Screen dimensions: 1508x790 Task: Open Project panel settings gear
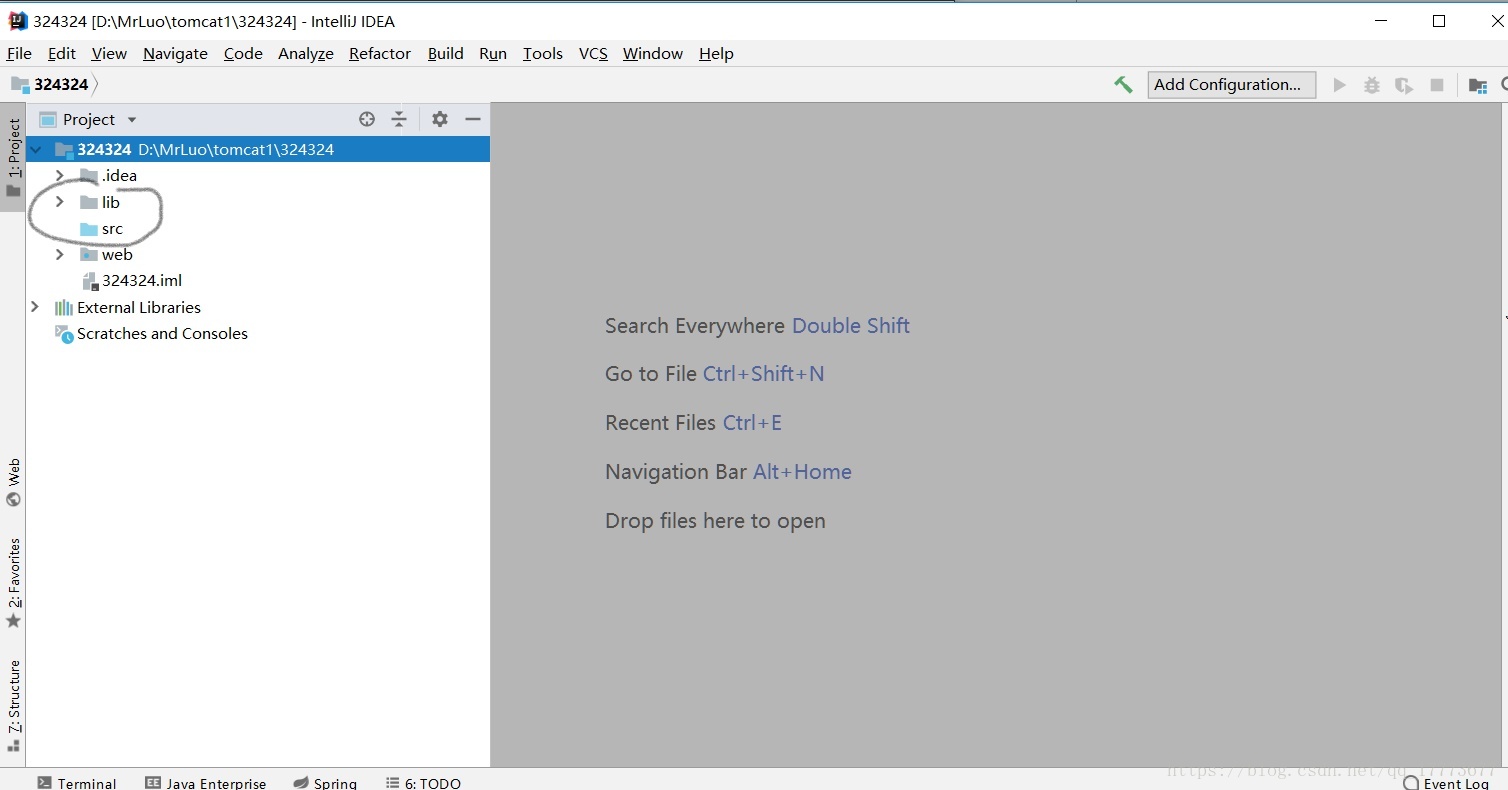(x=440, y=119)
